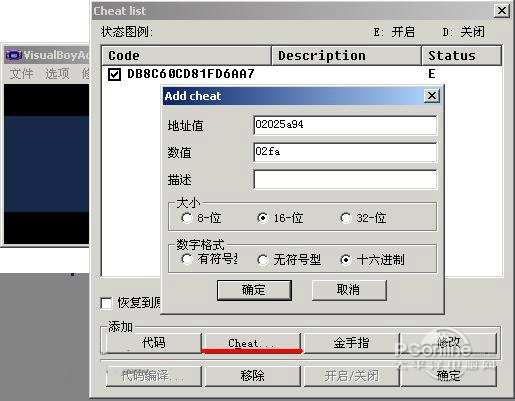Focus the 数值 value input field

click(x=345, y=152)
